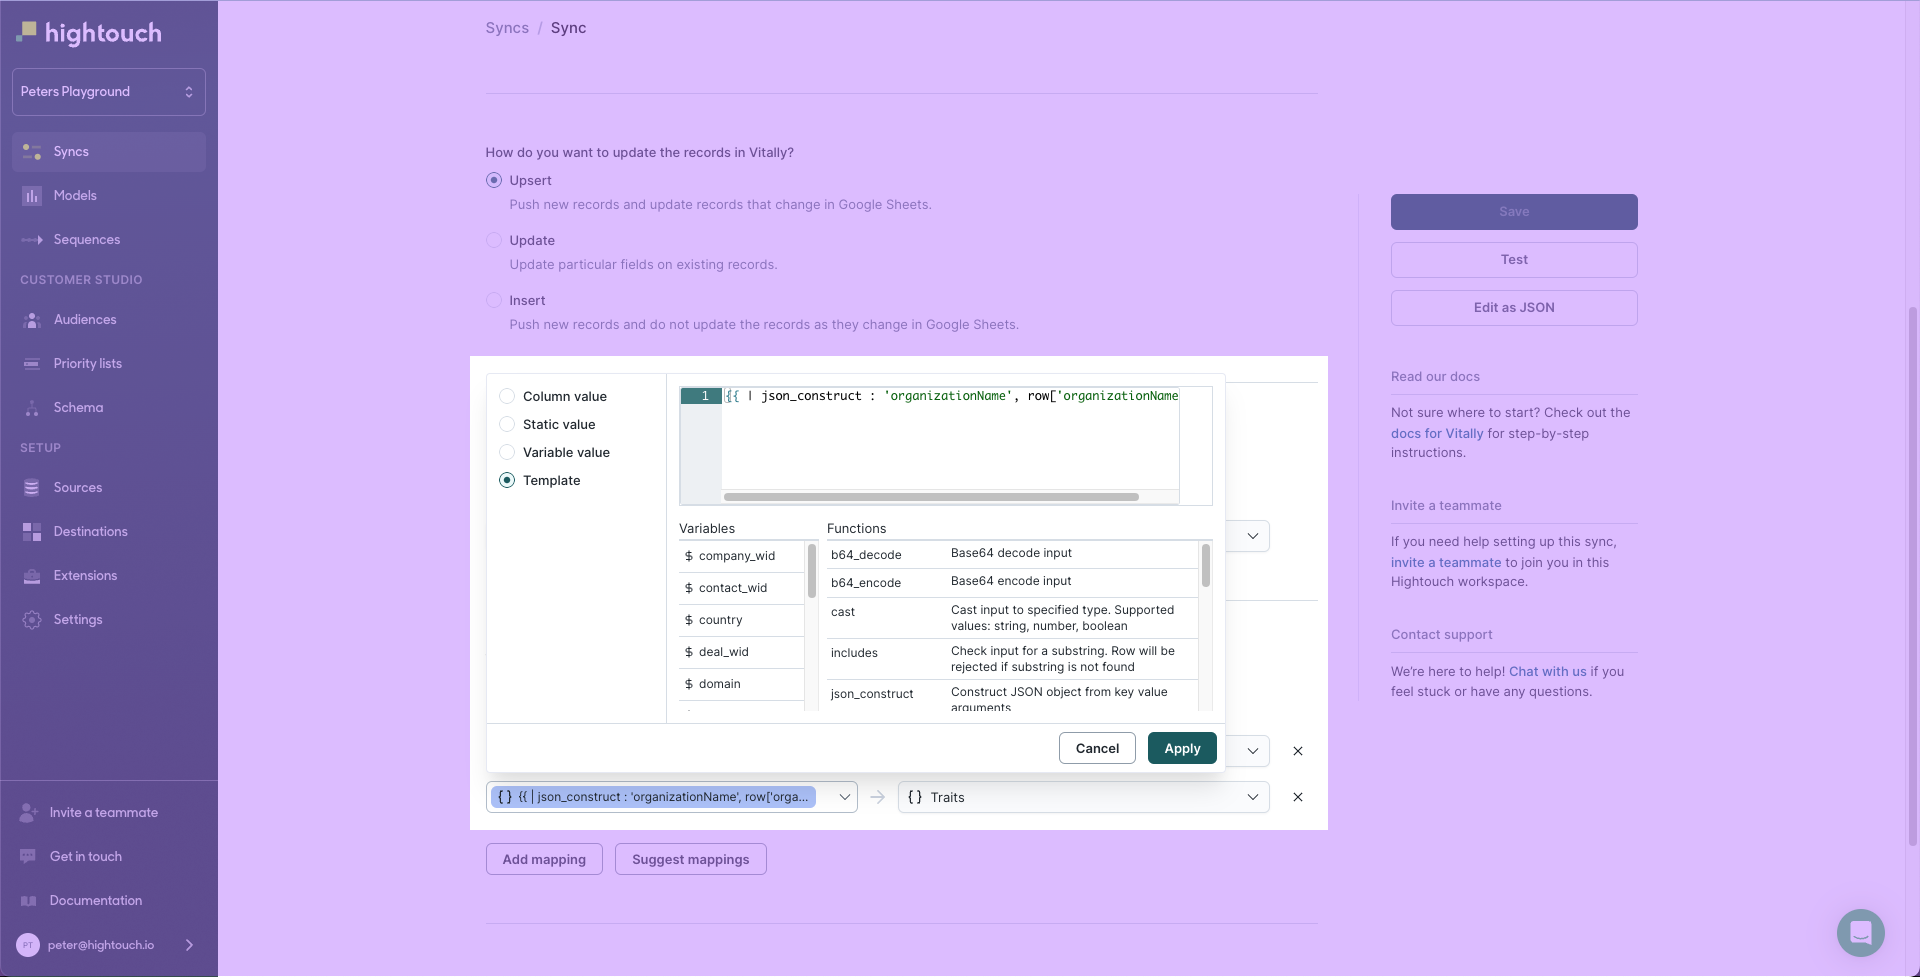Click the Invite a teammate person icon
1920x977 pixels.
pyautogui.click(x=28, y=813)
